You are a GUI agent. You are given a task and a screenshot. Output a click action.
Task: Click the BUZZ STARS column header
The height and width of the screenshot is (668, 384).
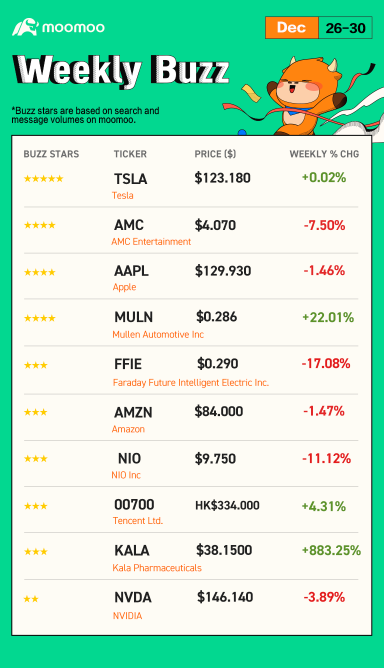tap(51, 154)
